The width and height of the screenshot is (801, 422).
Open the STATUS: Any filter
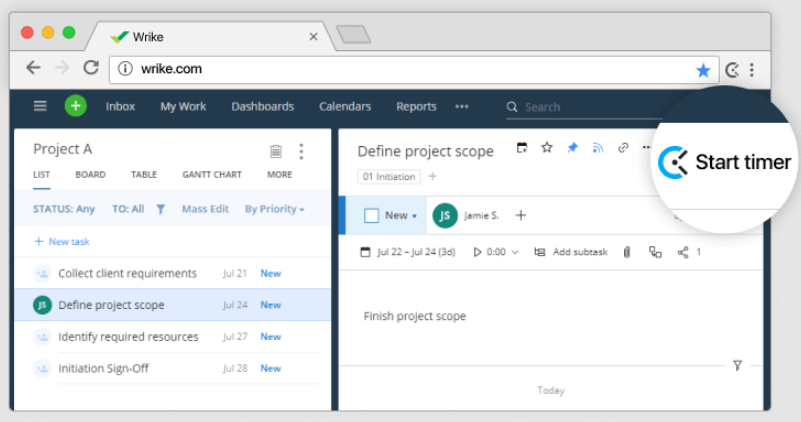click(64, 209)
